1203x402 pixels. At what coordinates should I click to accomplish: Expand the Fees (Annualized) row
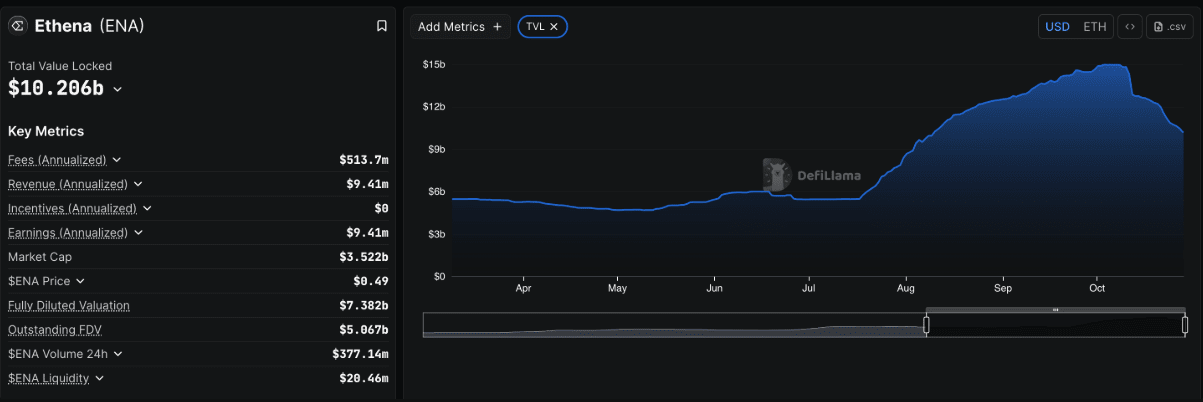116,160
